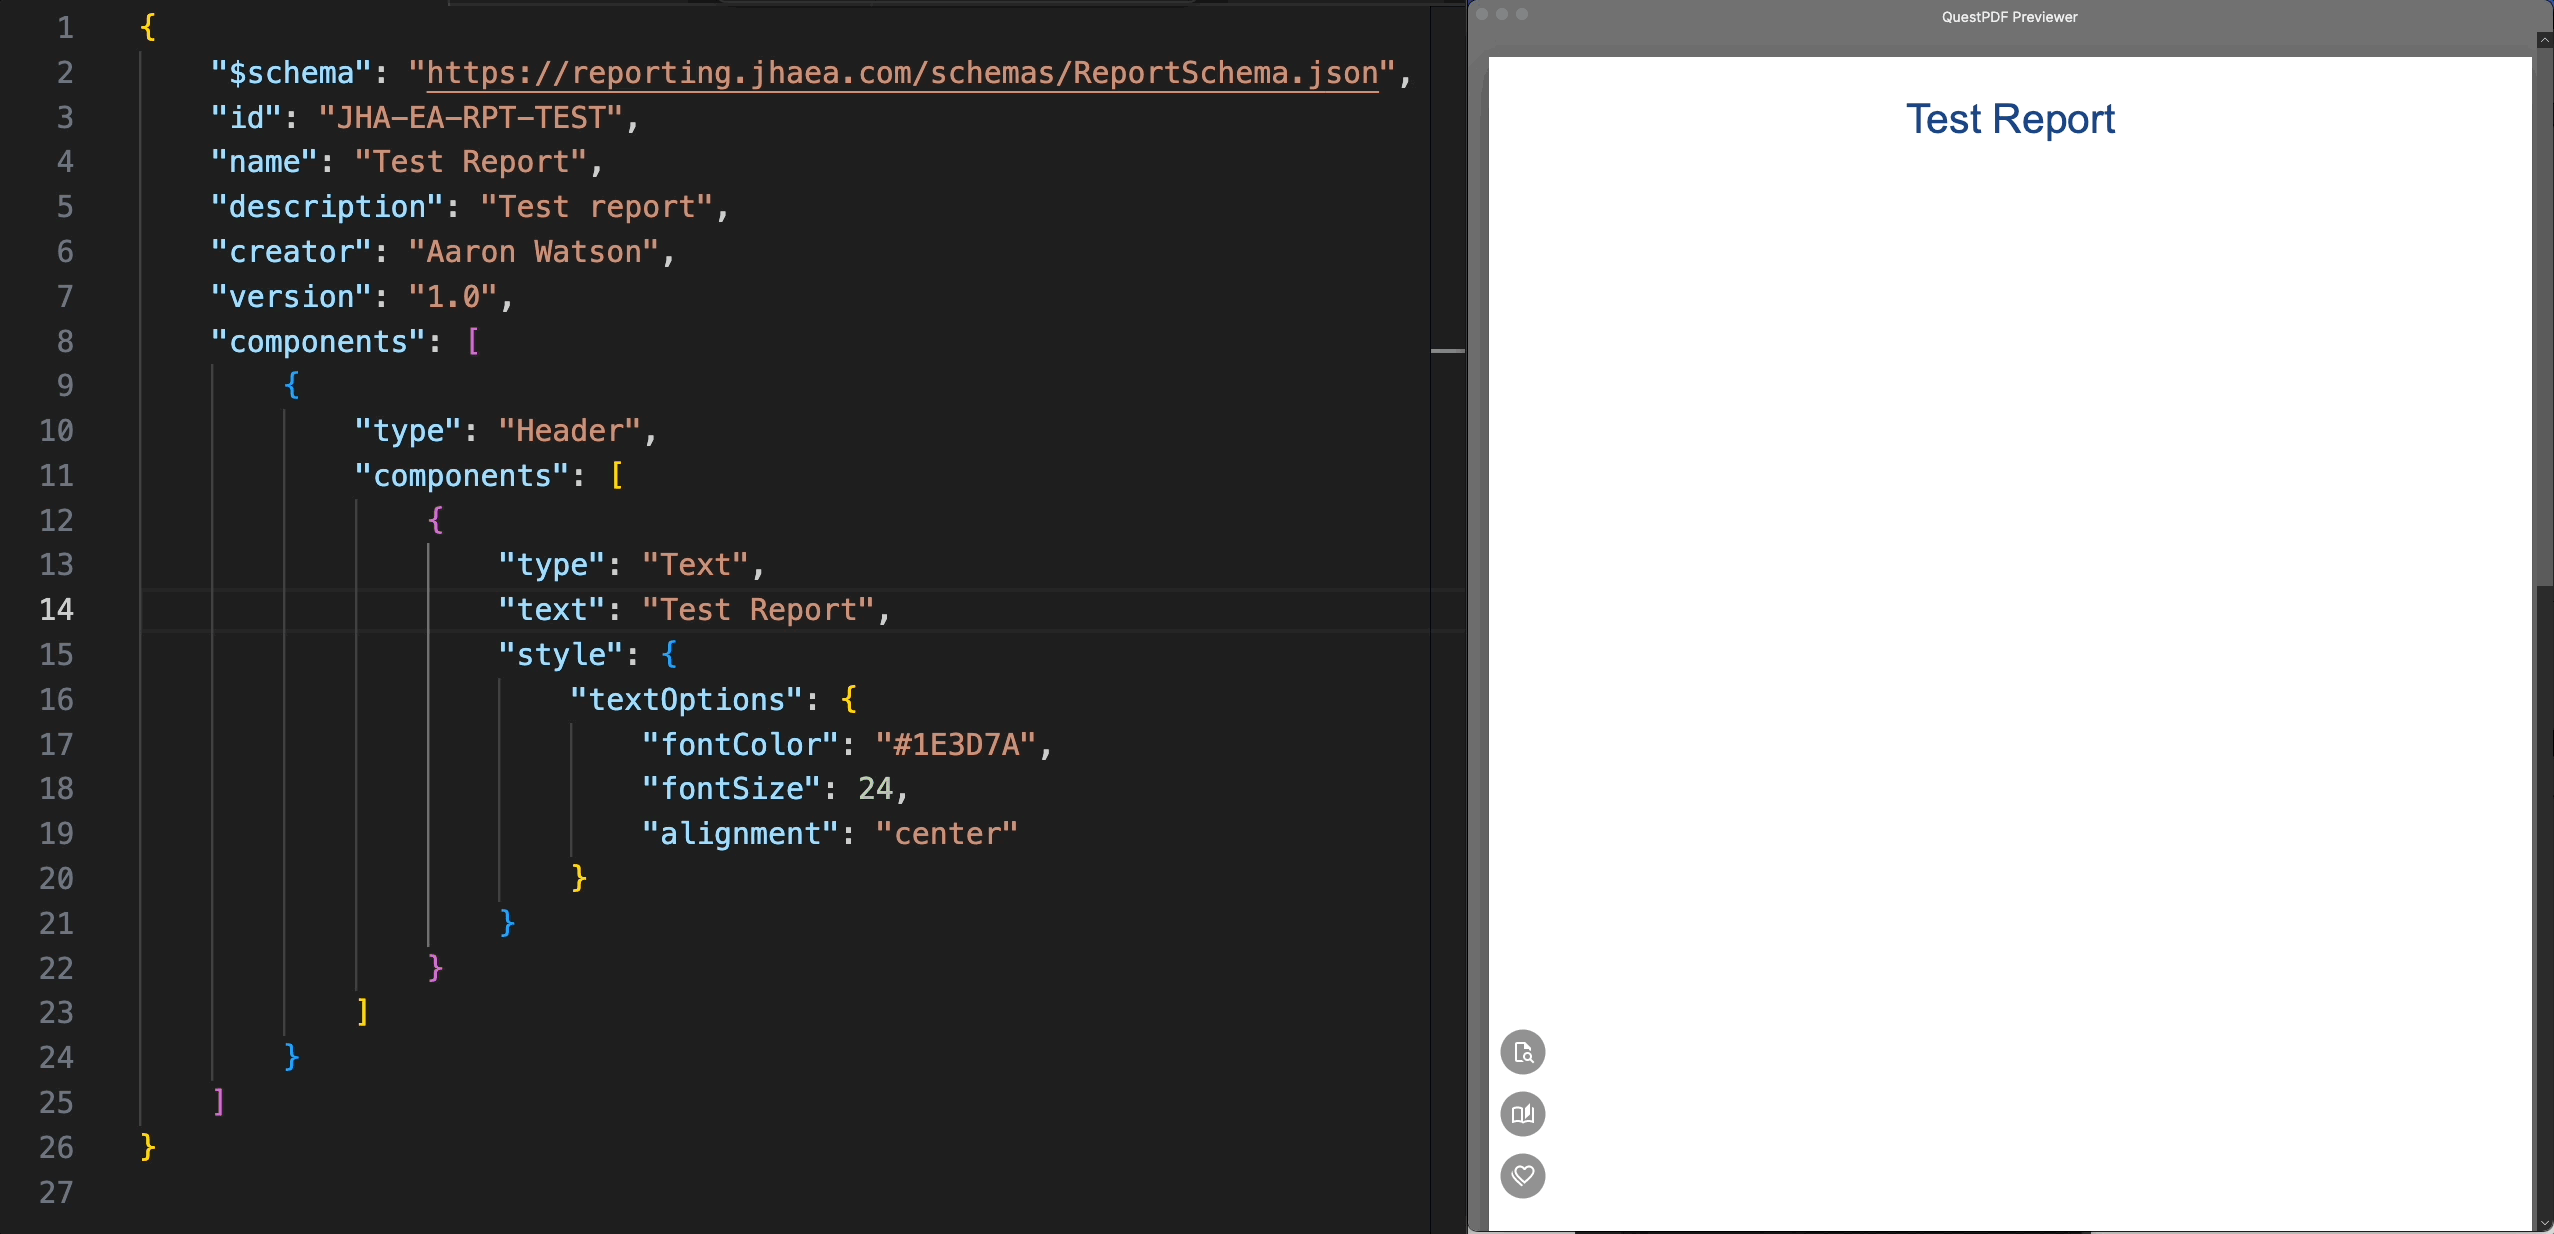Click the previewer scrollbar down arrow
This screenshot has height=1234, width=2554.
pos(2544,1223)
